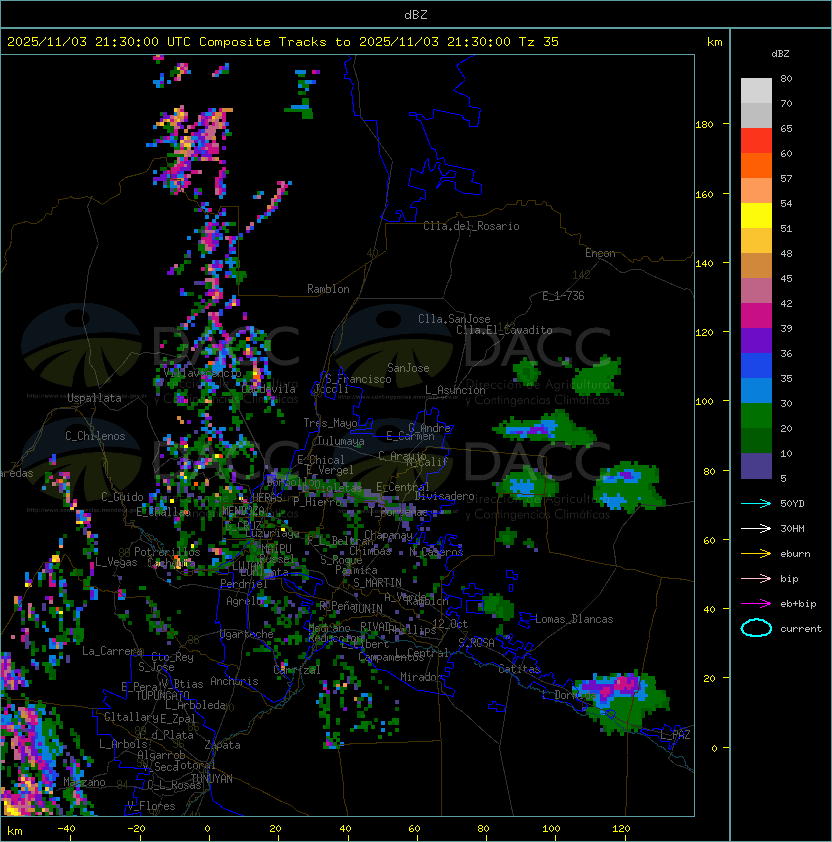Image resolution: width=832 pixels, height=842 pixels.
Task: Click the 'TUPUNGATO' map label
Action: tap(162, 696)
